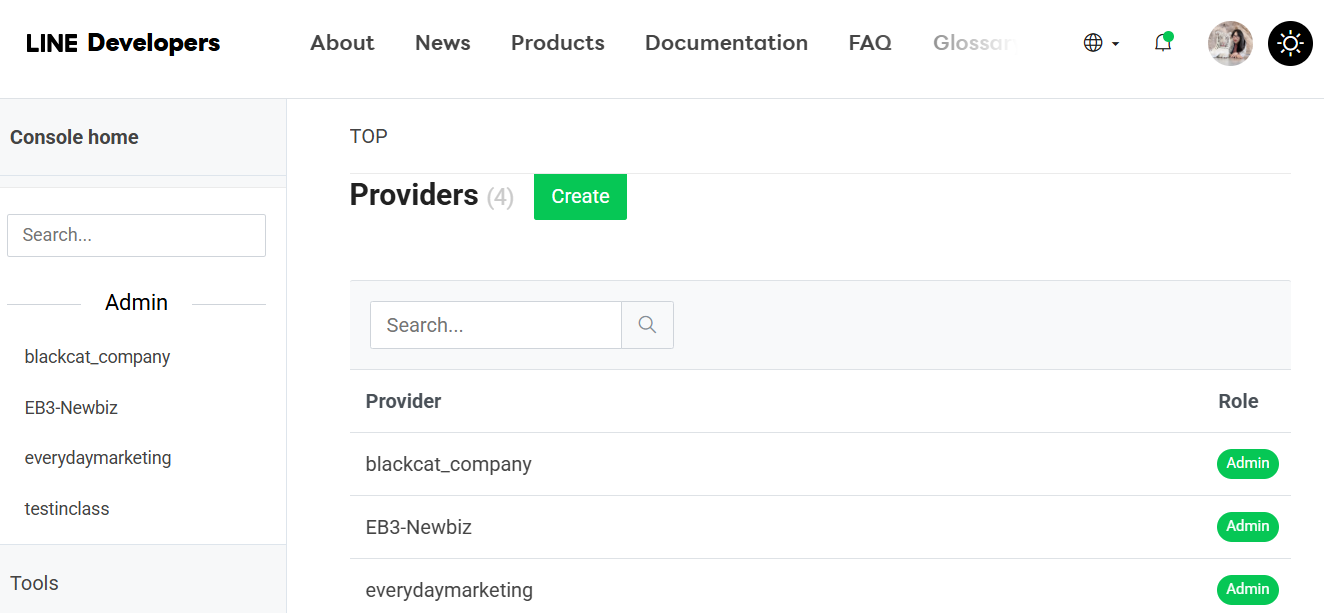
Task: Click the Admin badge for EB3-Newbiz
Action: [x=1248, y=527]
